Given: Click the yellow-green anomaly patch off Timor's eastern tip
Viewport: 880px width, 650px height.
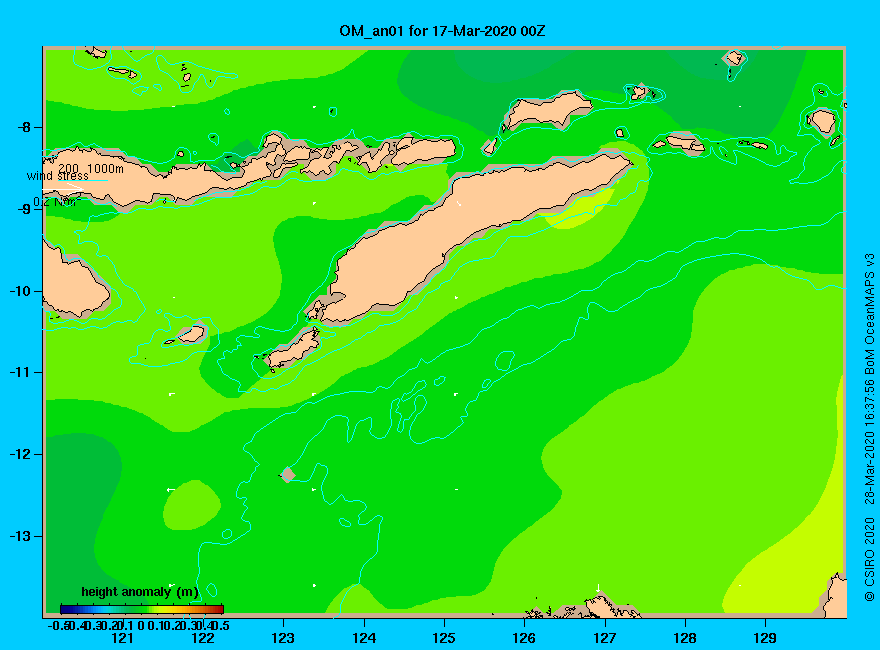Looking at the screenshot, I should (581, 209).
